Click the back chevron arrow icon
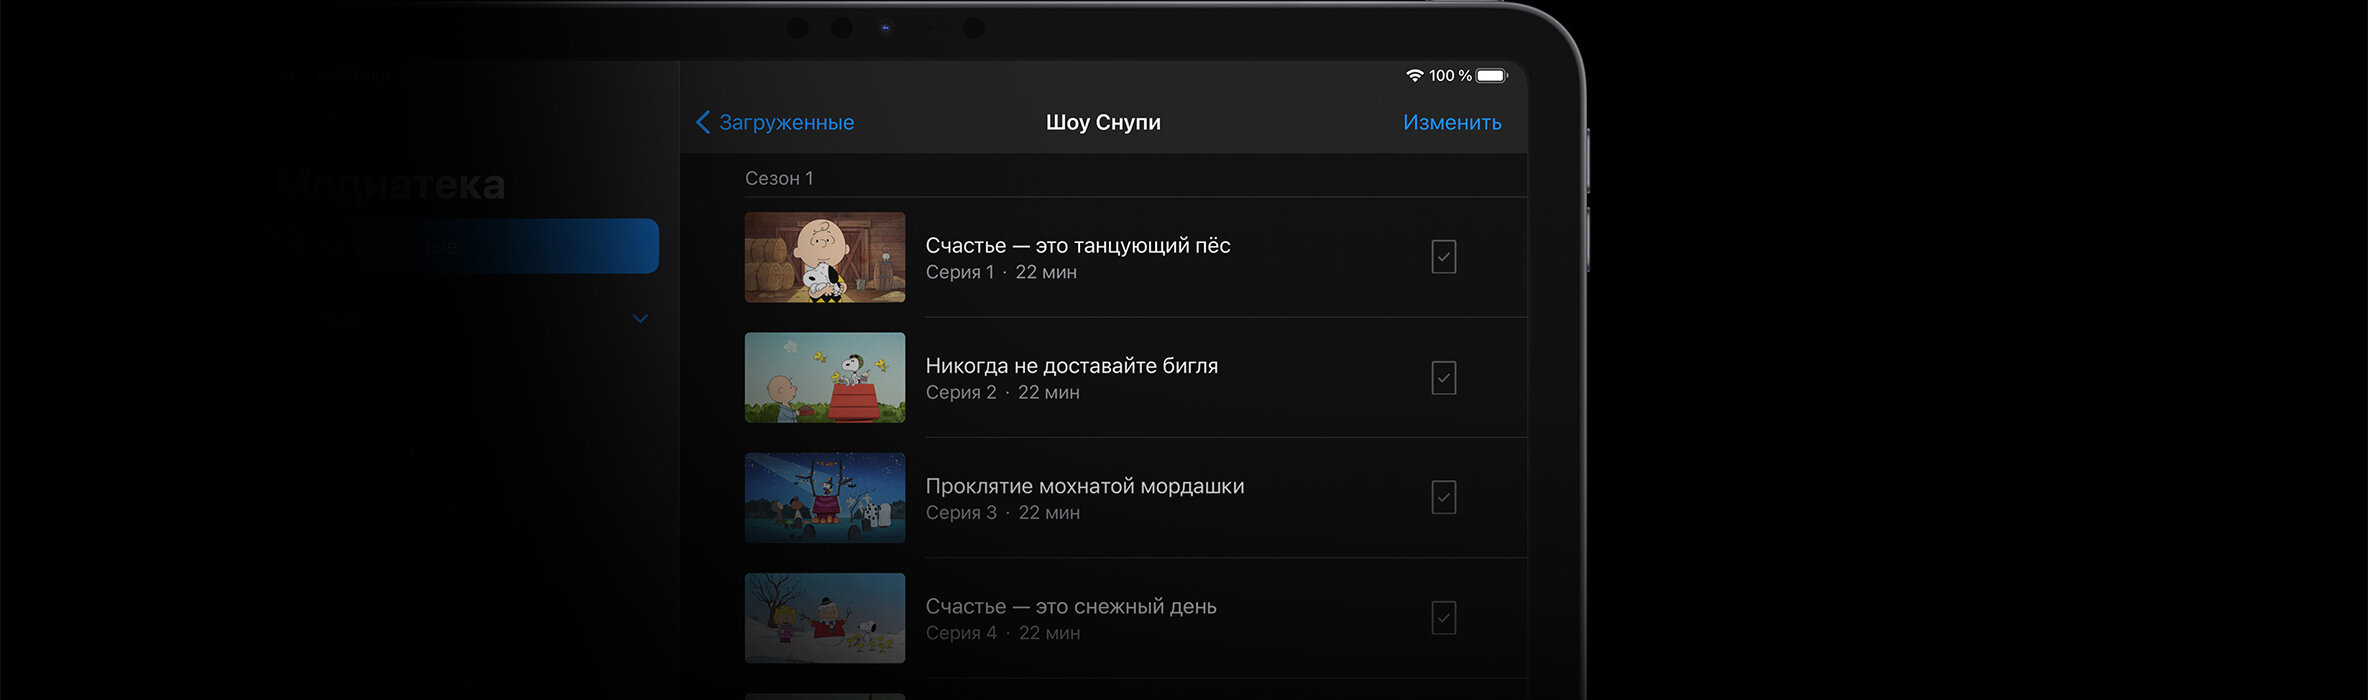 point(703,122)
